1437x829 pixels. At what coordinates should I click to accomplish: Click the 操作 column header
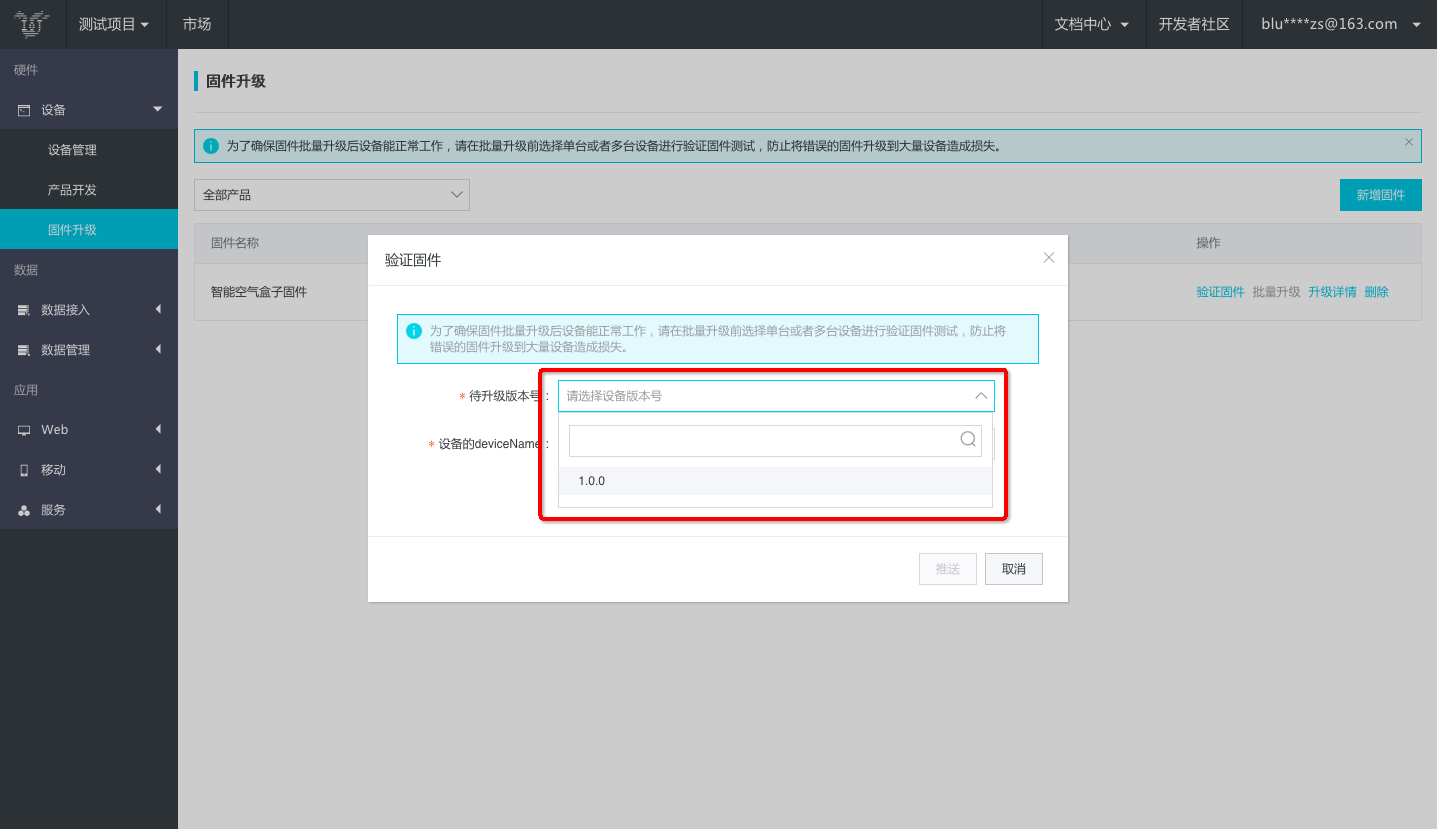pos(1208,243)
